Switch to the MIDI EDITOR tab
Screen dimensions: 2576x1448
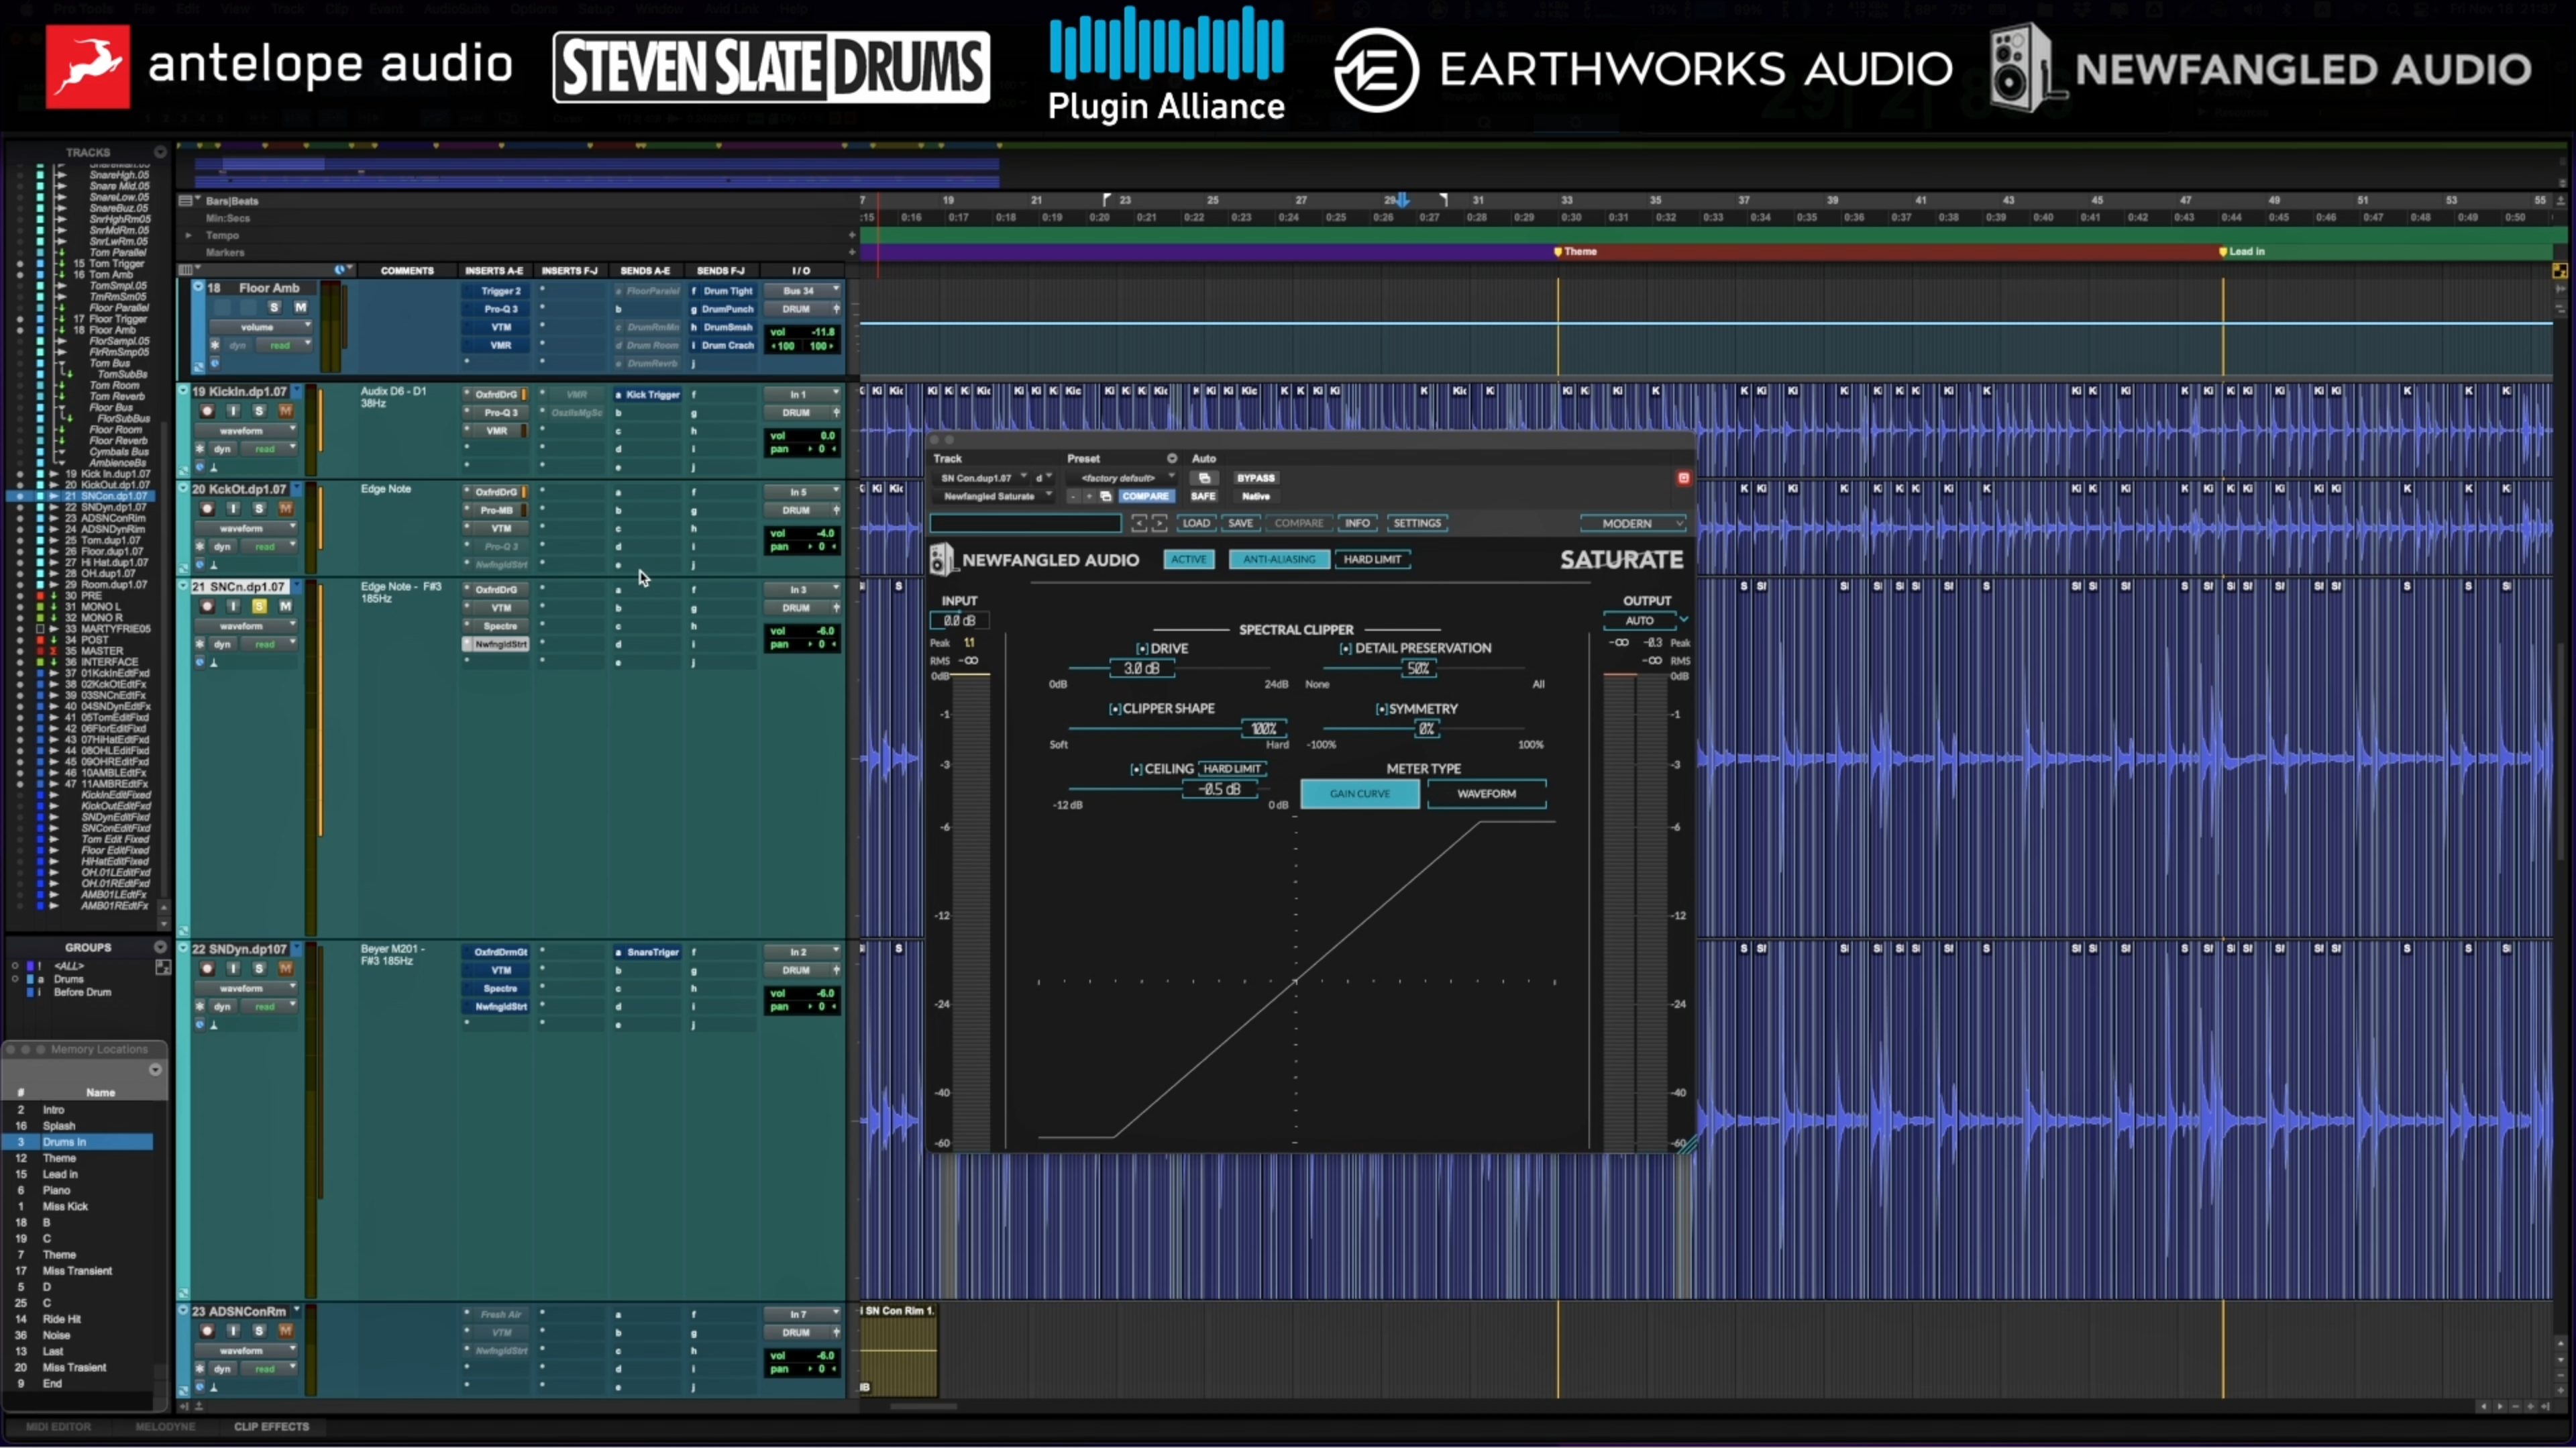pyautogui.click(x=58, y=1427)
